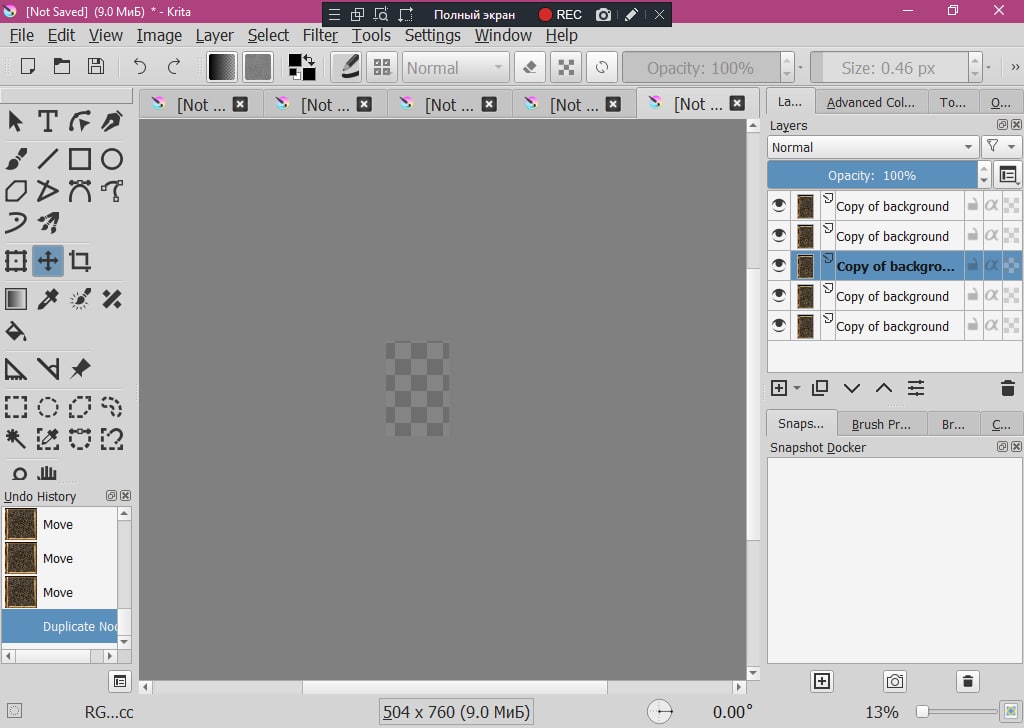
Task: Click the image dimensions 504 x 760 field
Action: (x=456, y=712)
